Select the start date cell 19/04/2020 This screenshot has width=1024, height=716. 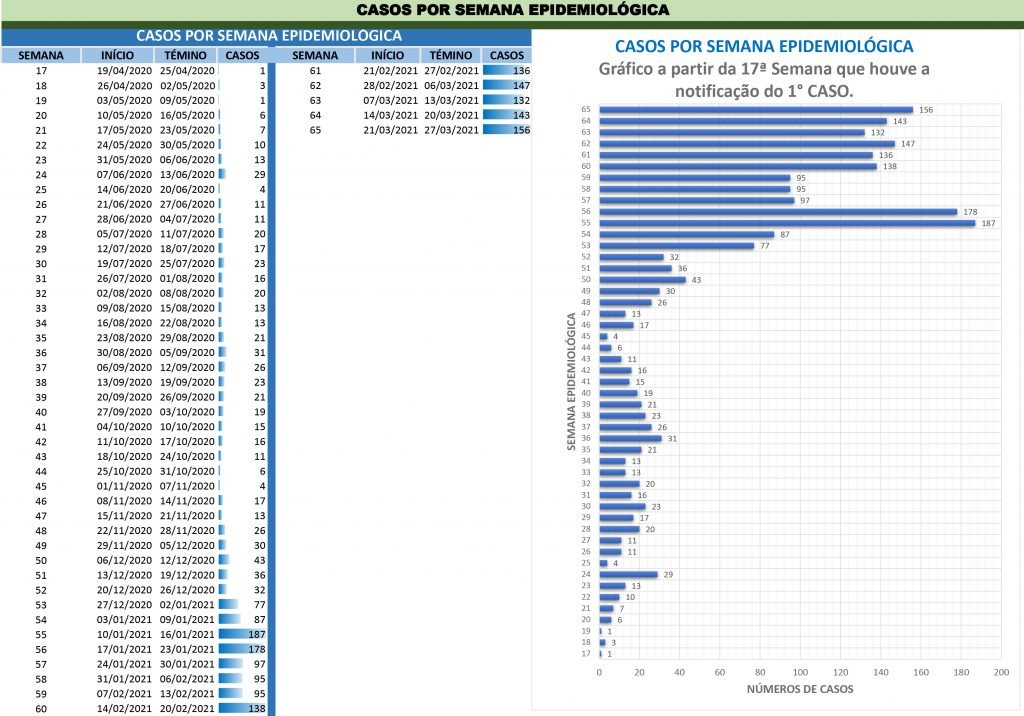pyautogui.click(x=123, y=71)
